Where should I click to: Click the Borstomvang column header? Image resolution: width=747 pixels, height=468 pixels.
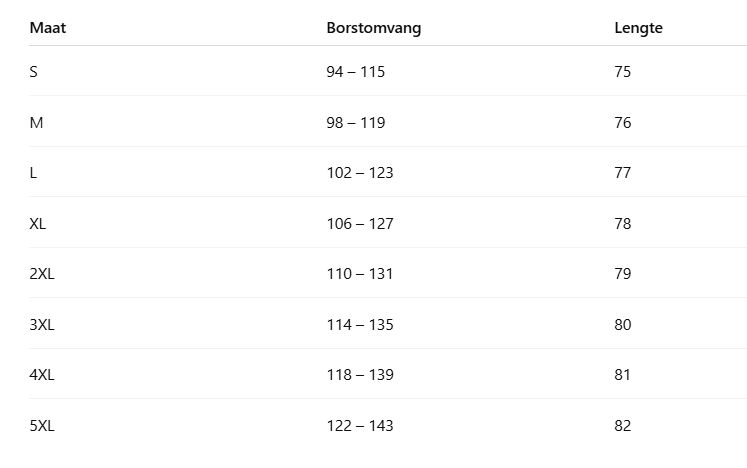[373, 28]
